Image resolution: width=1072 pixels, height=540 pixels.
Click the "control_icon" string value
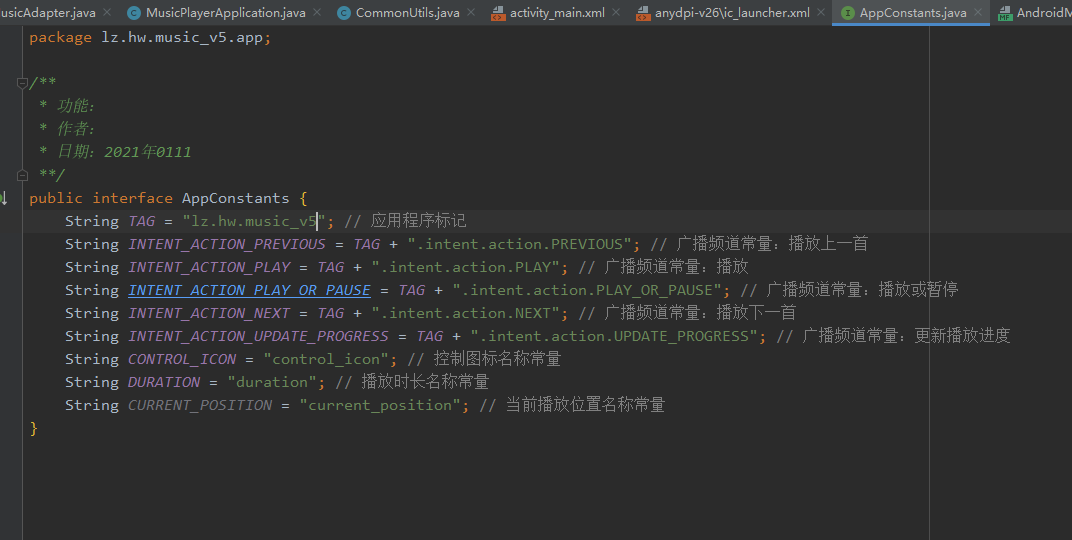326,359
